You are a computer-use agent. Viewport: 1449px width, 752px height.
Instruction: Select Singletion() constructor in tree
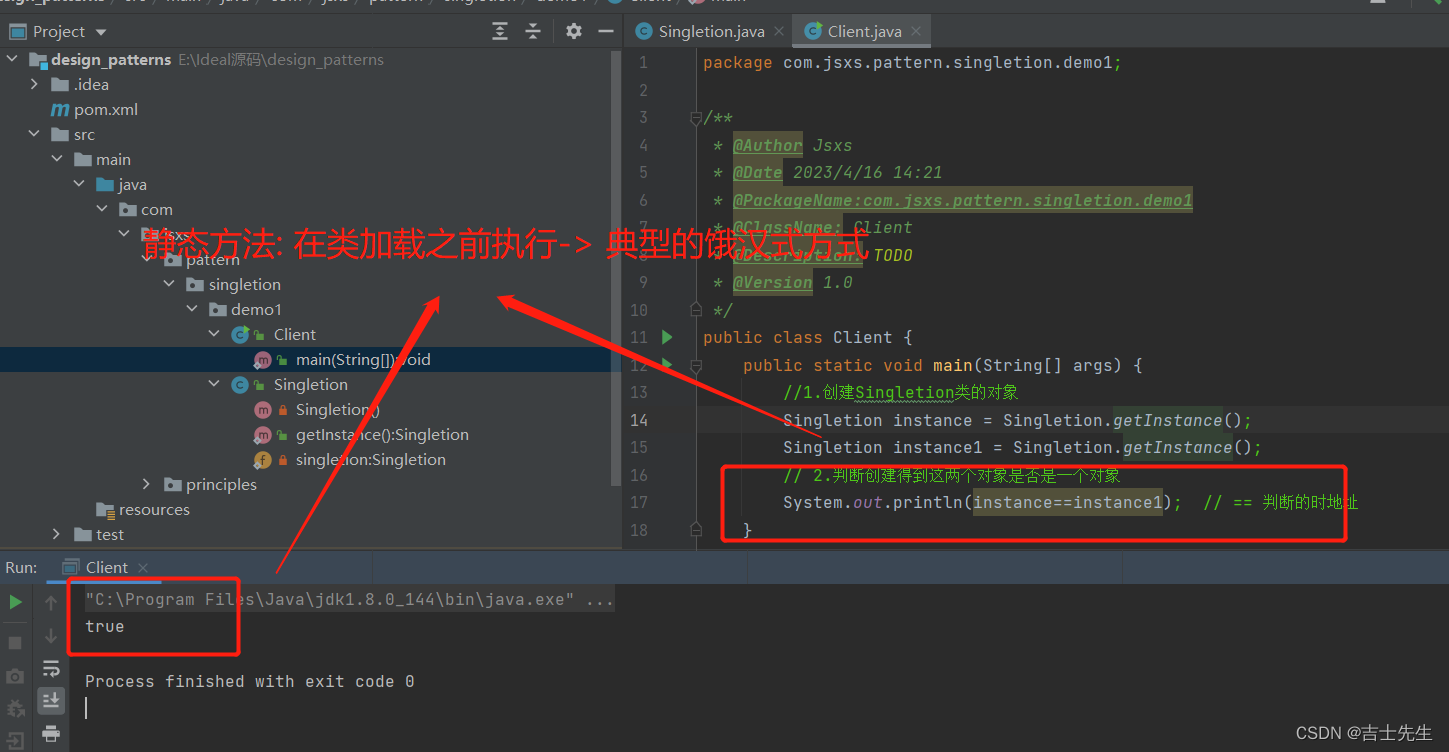click(x=337, y=410)
